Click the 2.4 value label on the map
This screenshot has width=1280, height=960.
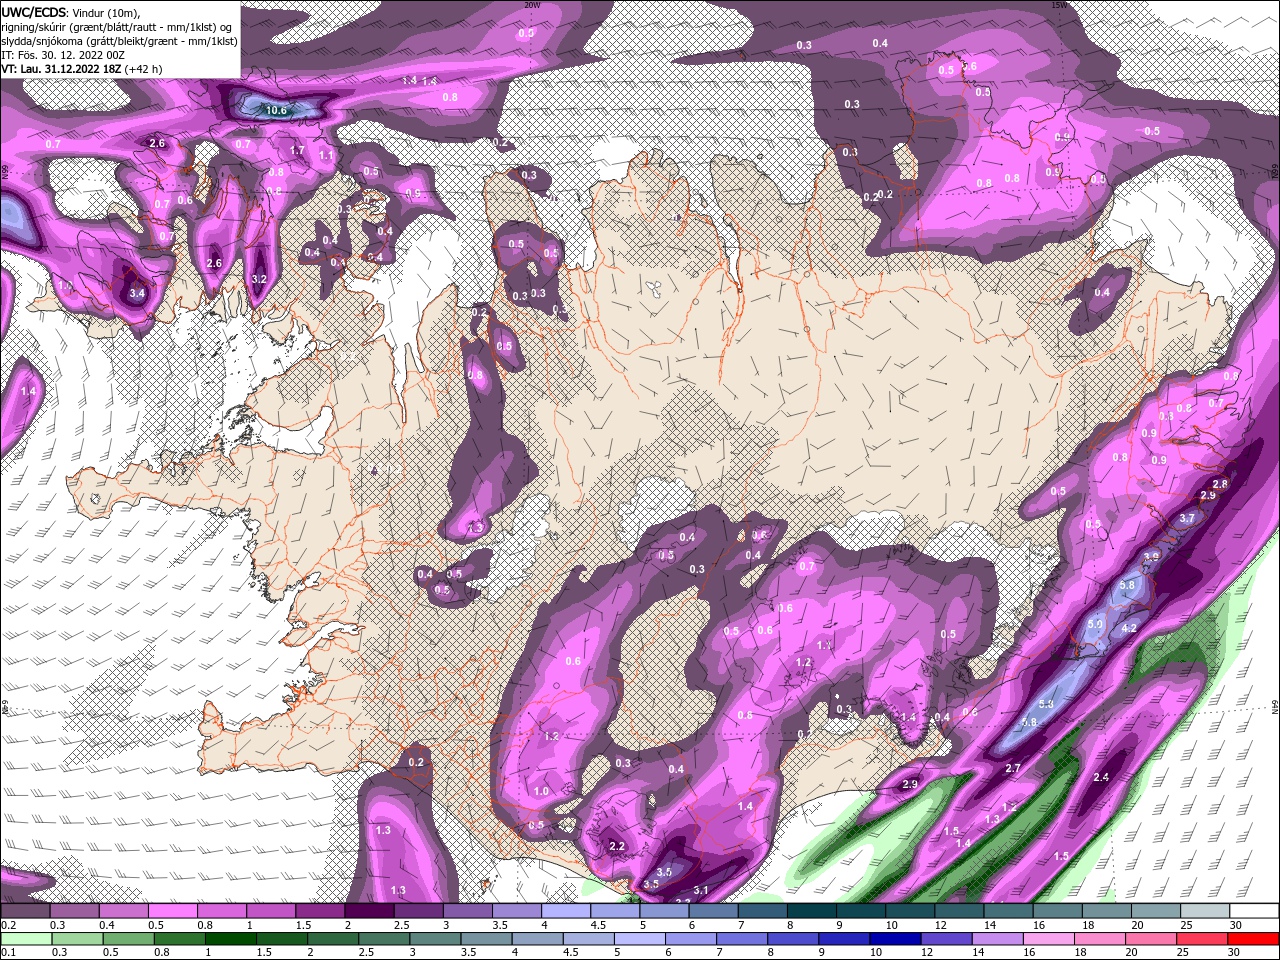(x=1102, y=778)
